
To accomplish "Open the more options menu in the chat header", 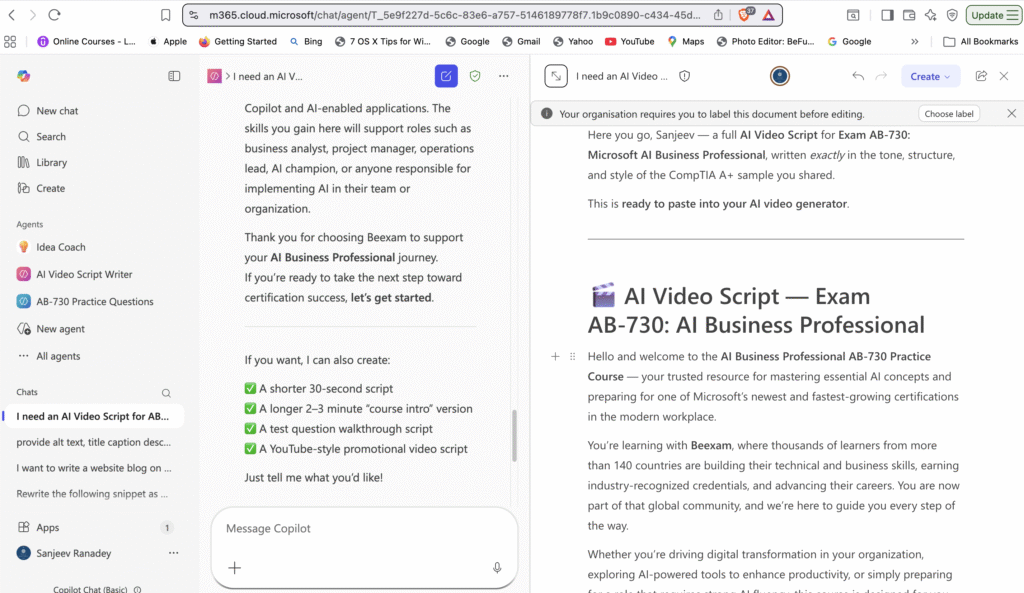I will coord(503,76).
